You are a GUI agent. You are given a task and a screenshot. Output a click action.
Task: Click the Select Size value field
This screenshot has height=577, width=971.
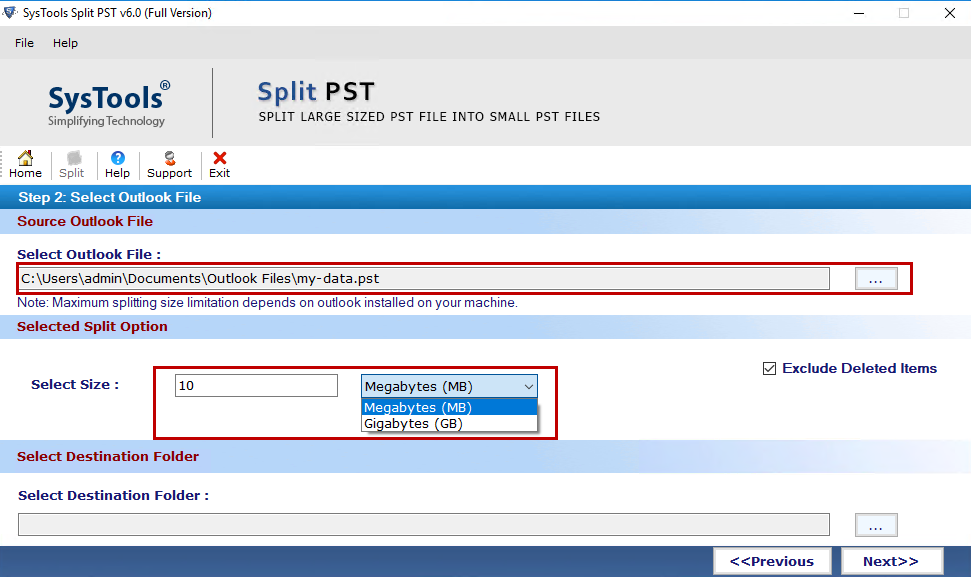[x=256, y=386]
